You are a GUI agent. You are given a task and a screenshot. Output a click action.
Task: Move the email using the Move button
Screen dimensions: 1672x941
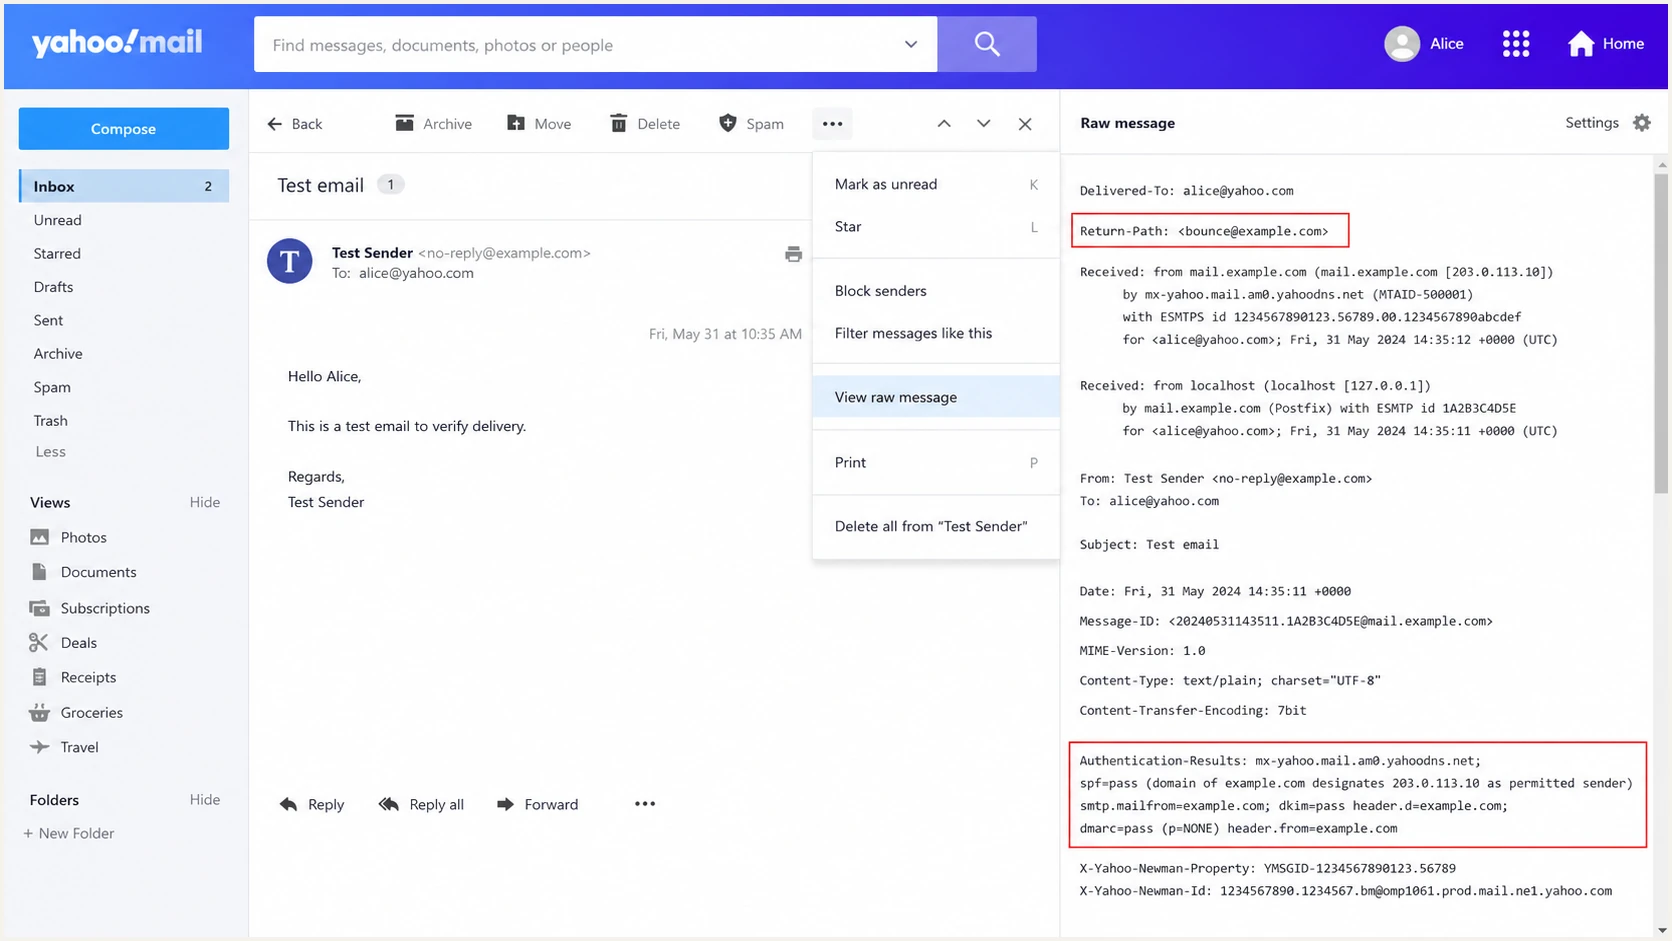click(539, 124)
